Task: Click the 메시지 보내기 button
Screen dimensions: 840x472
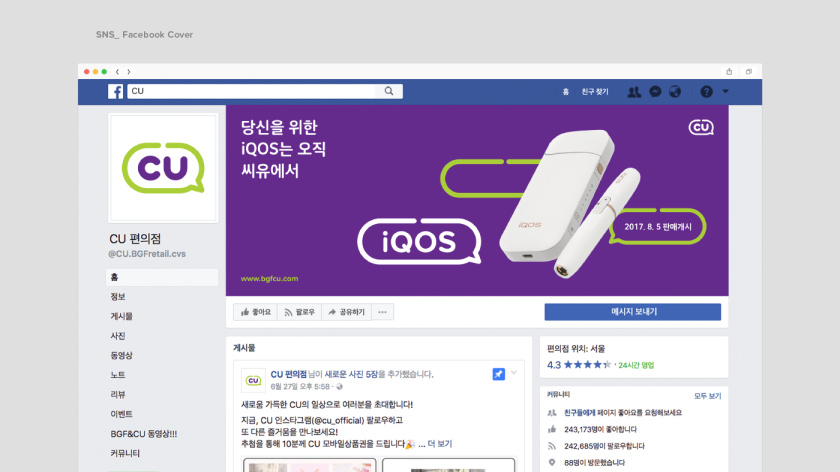Action: click(633, 312)
